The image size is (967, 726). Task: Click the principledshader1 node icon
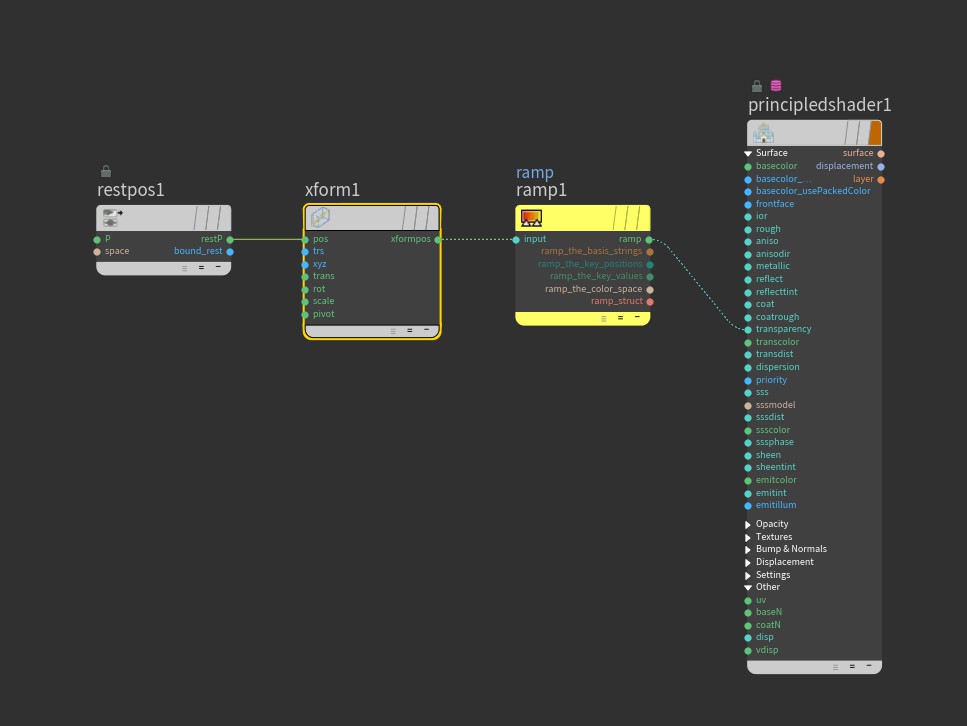(763, 133)
